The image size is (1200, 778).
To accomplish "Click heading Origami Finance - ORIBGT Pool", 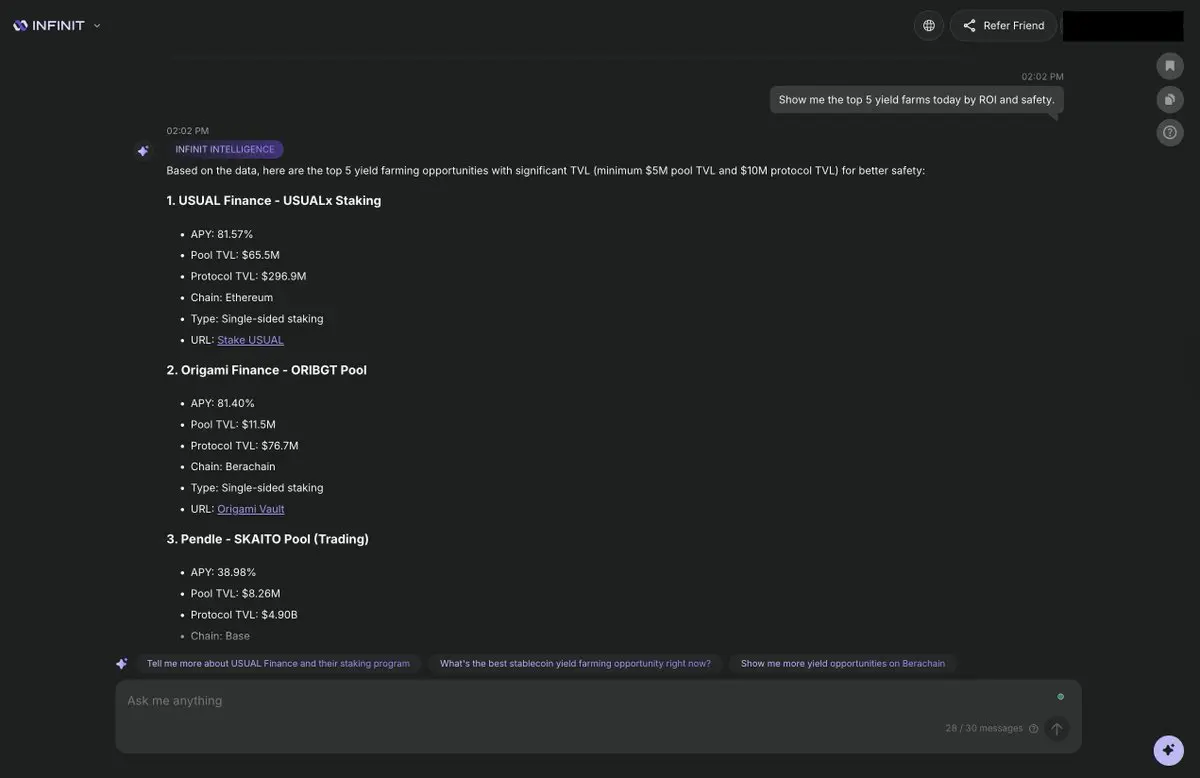I will pos(267,370).
